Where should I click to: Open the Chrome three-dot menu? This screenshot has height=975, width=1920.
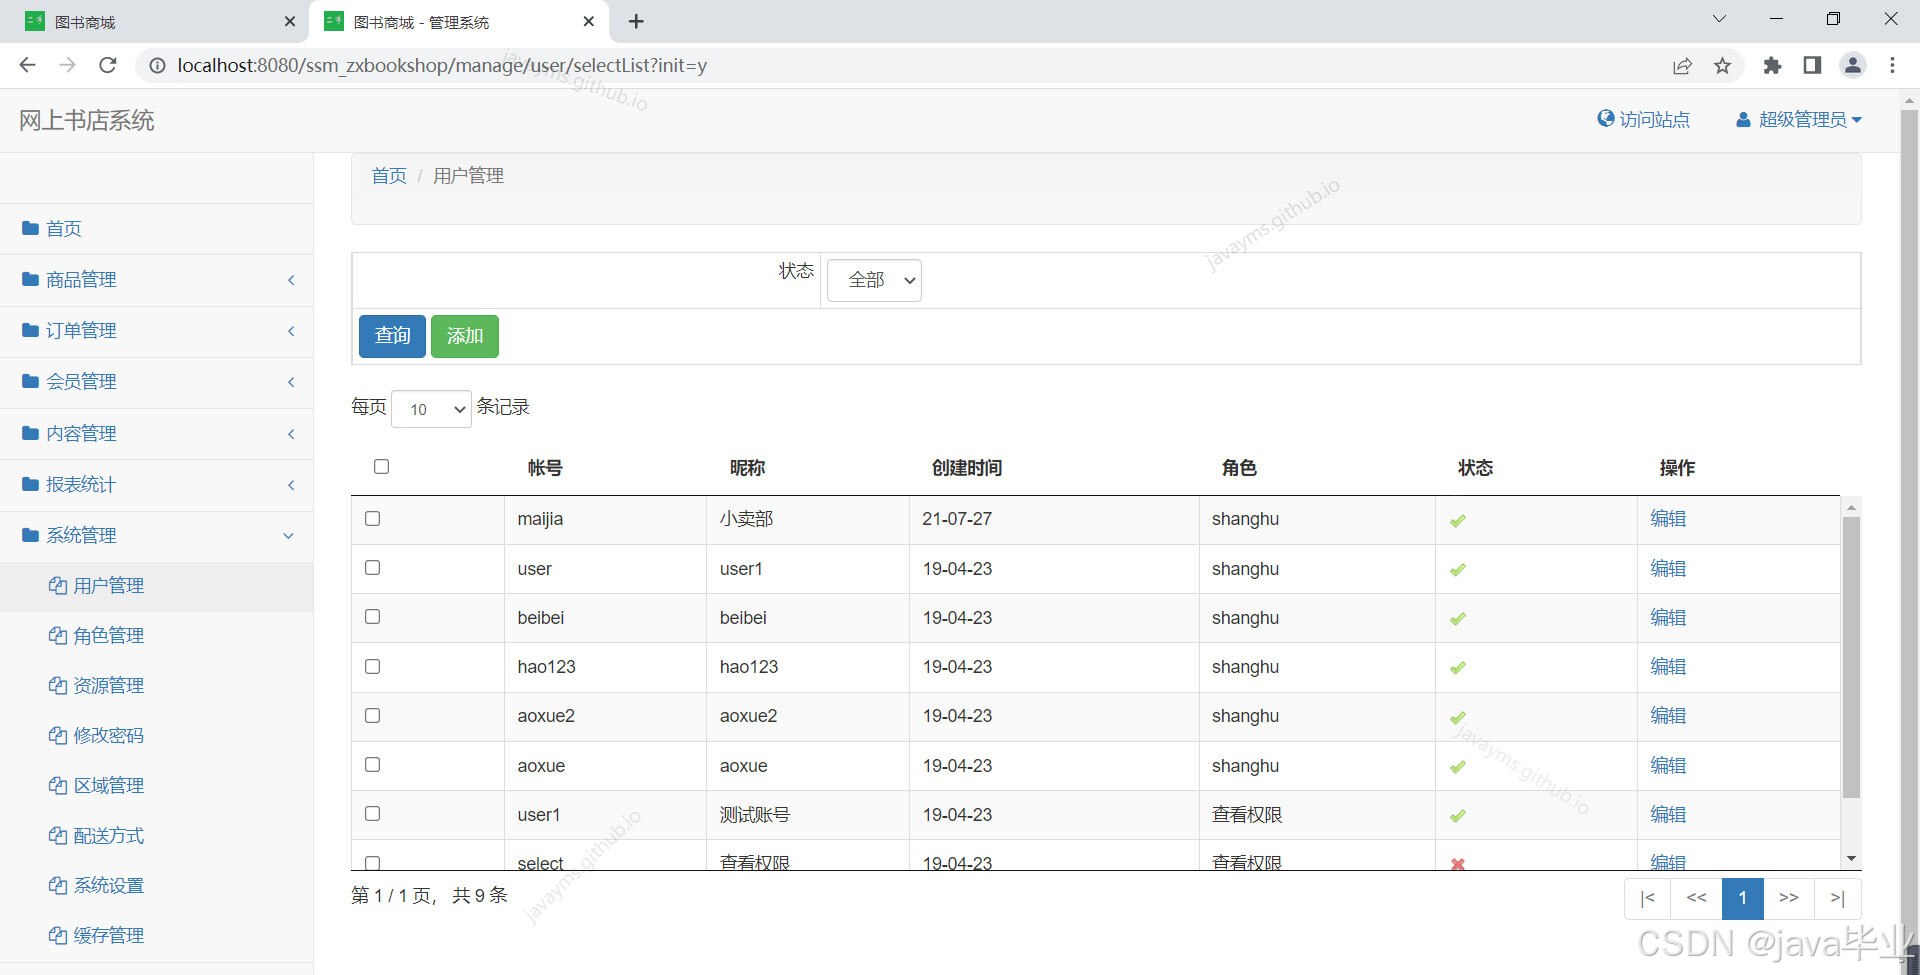[x=1892, y=65]
